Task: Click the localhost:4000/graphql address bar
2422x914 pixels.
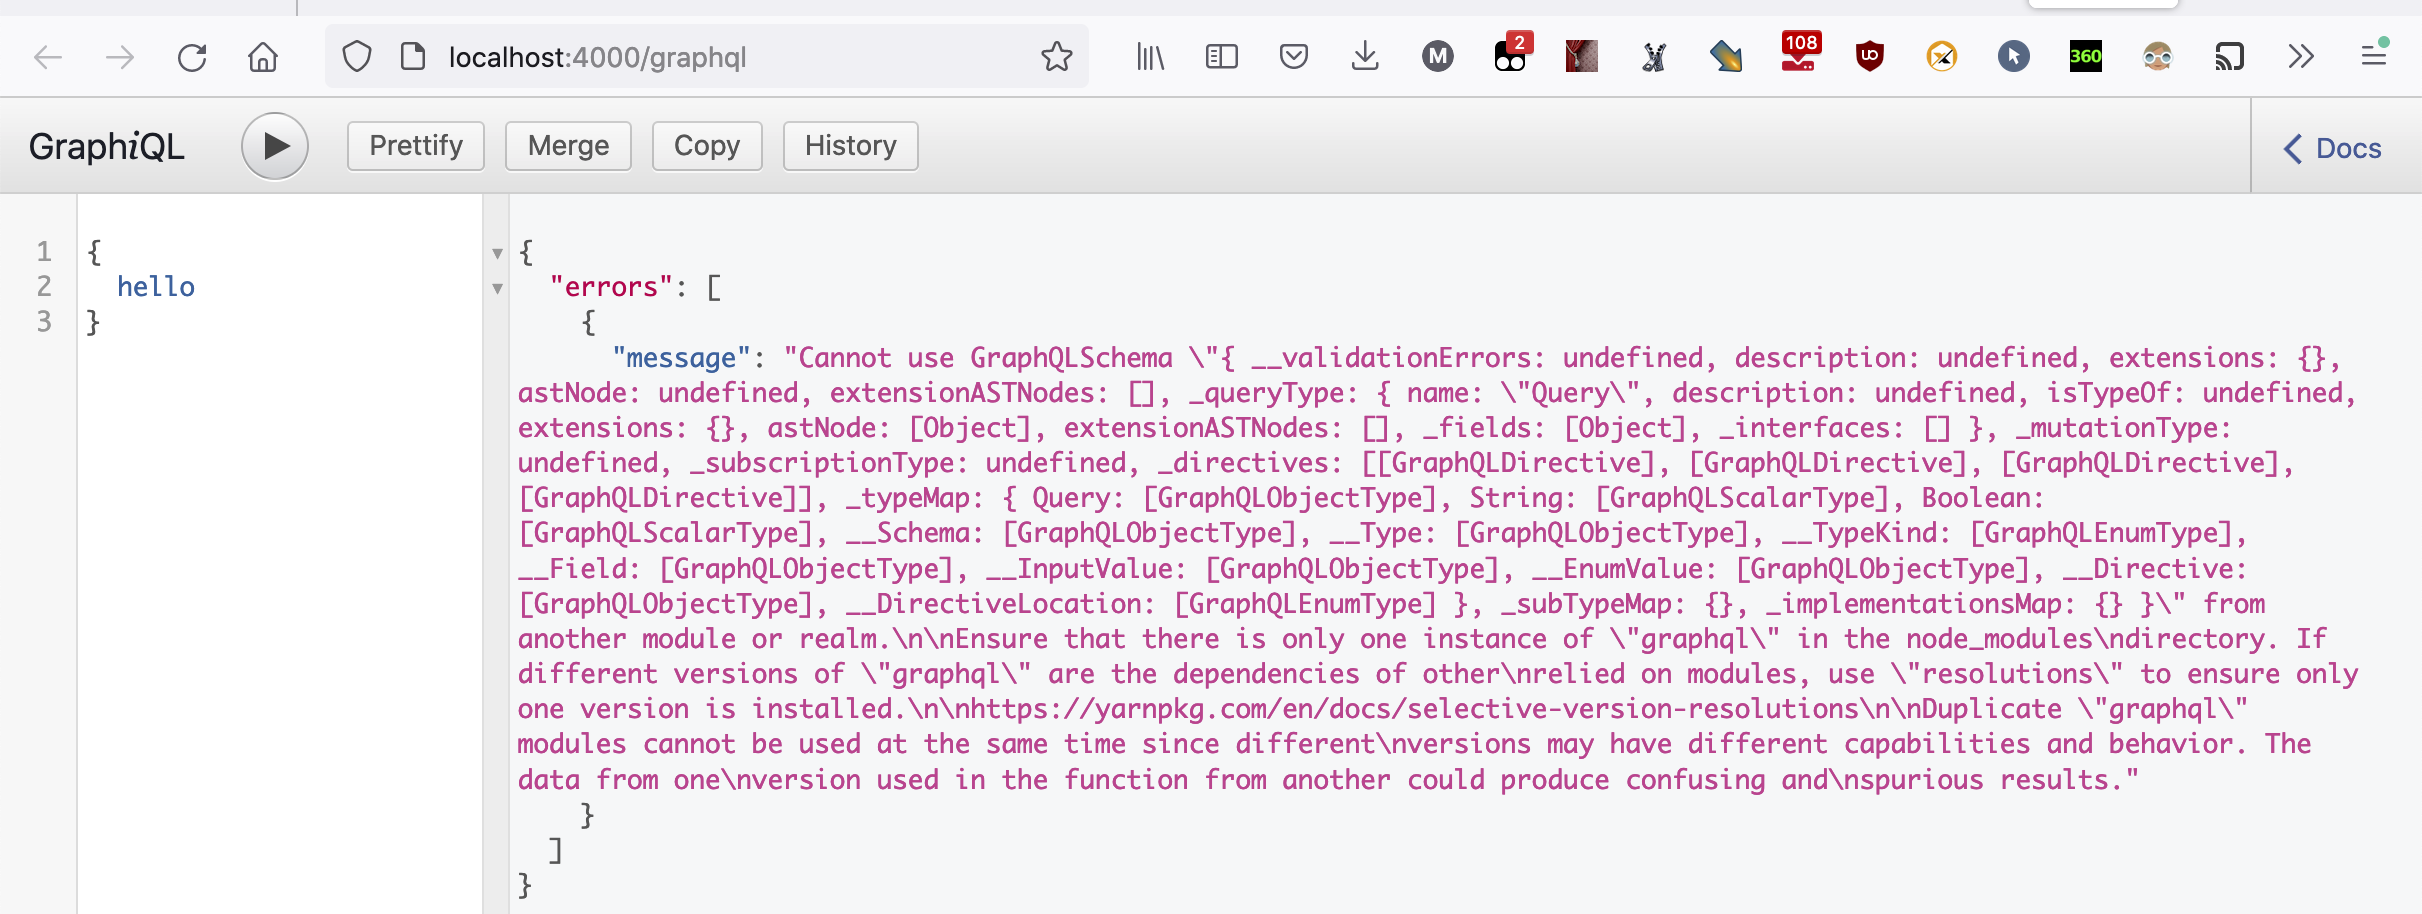Action: coord(707,57)
